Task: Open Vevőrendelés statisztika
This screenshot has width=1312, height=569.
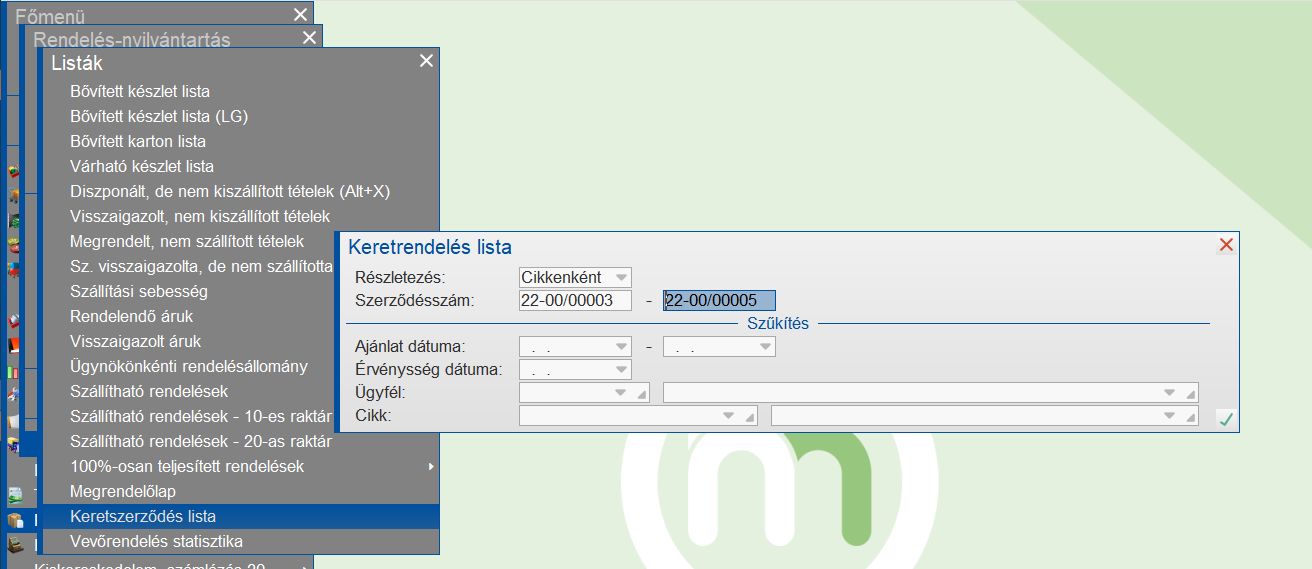Action: coord(240,541)
